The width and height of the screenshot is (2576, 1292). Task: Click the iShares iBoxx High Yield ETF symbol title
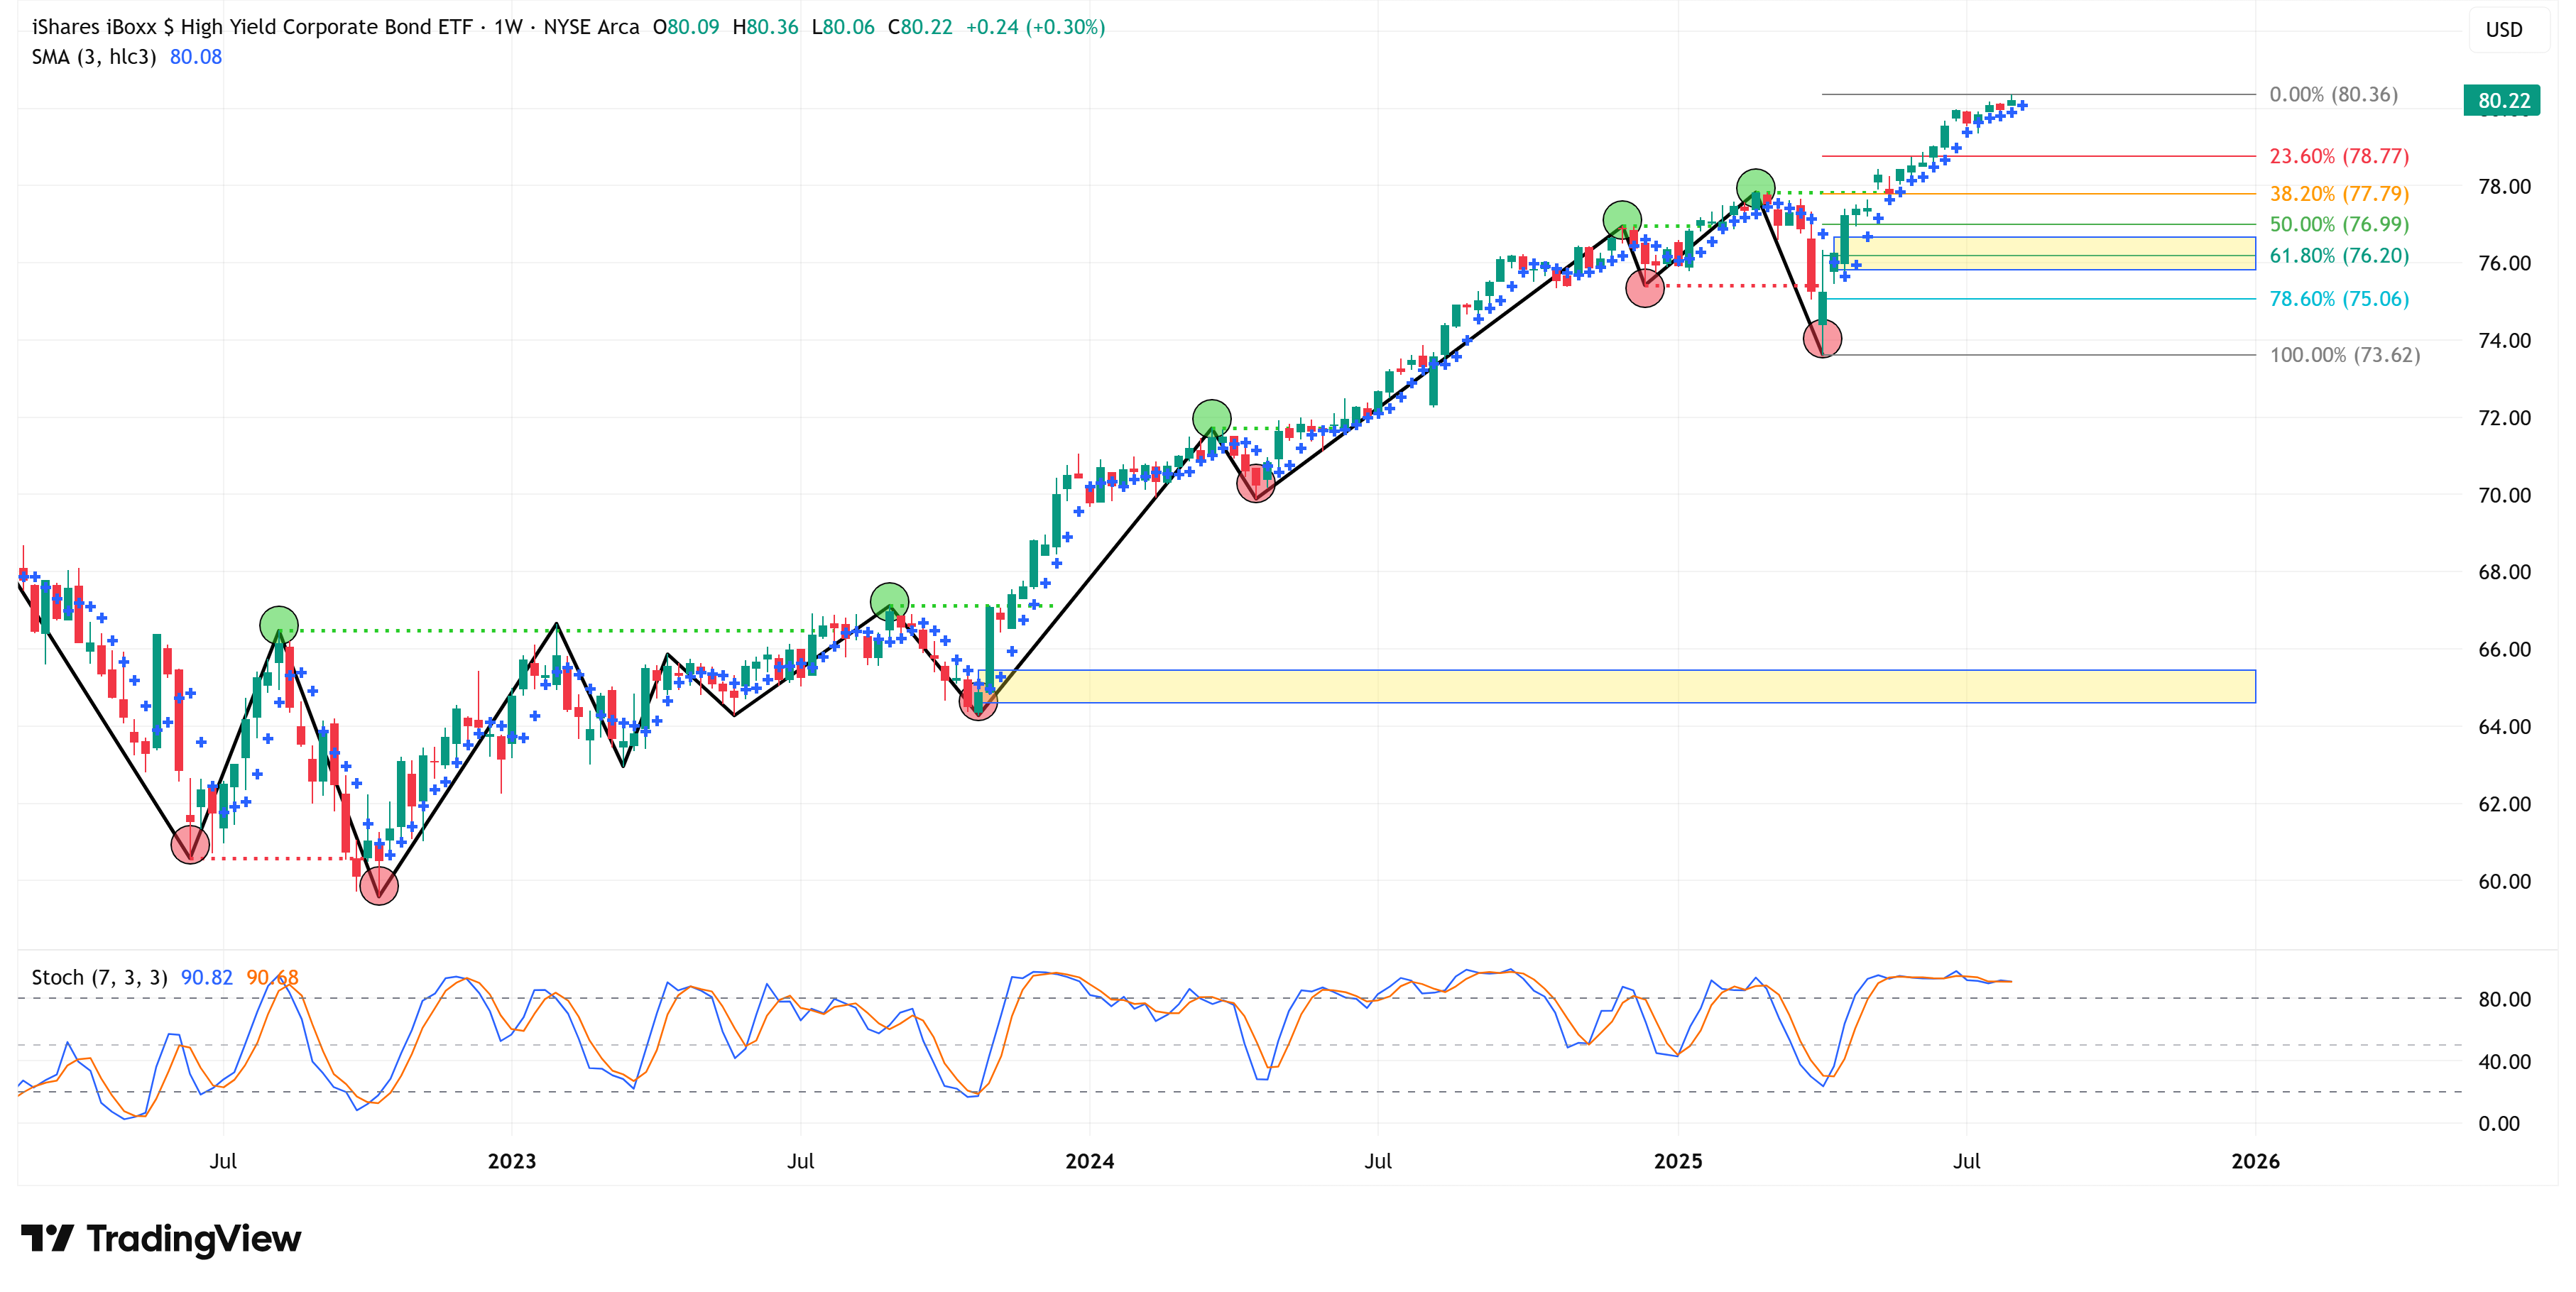252,27
